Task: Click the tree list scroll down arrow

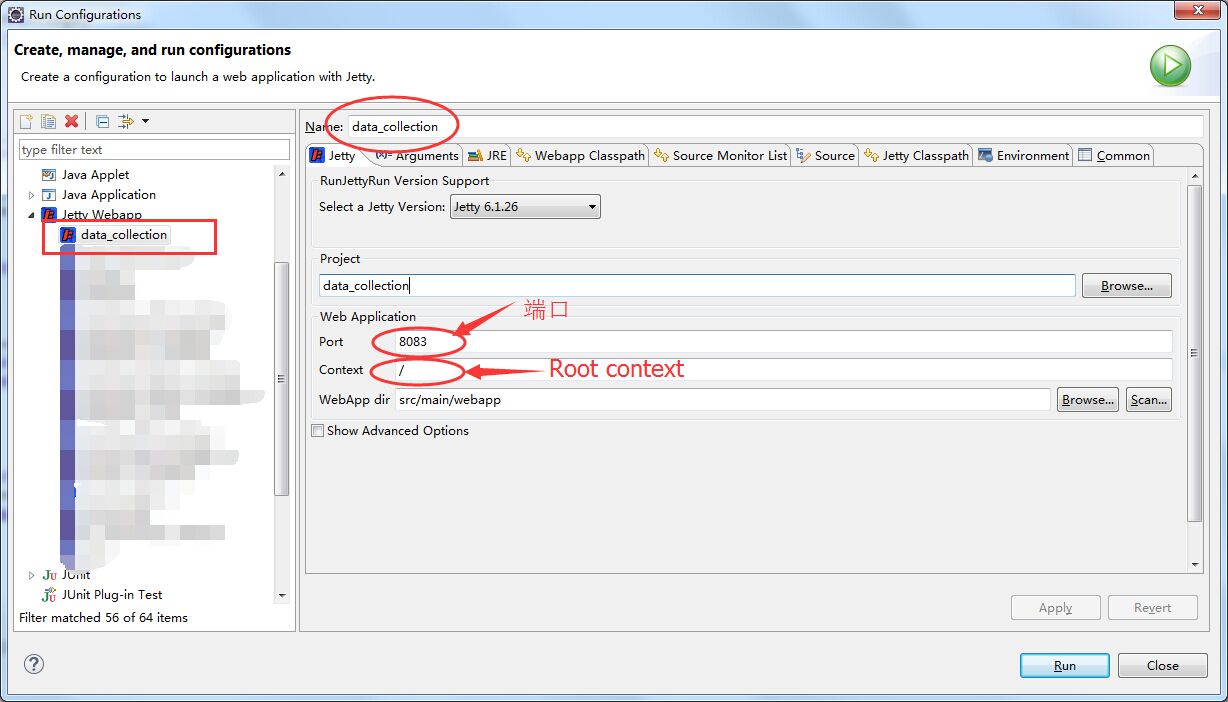Action: tap(282, 596)
